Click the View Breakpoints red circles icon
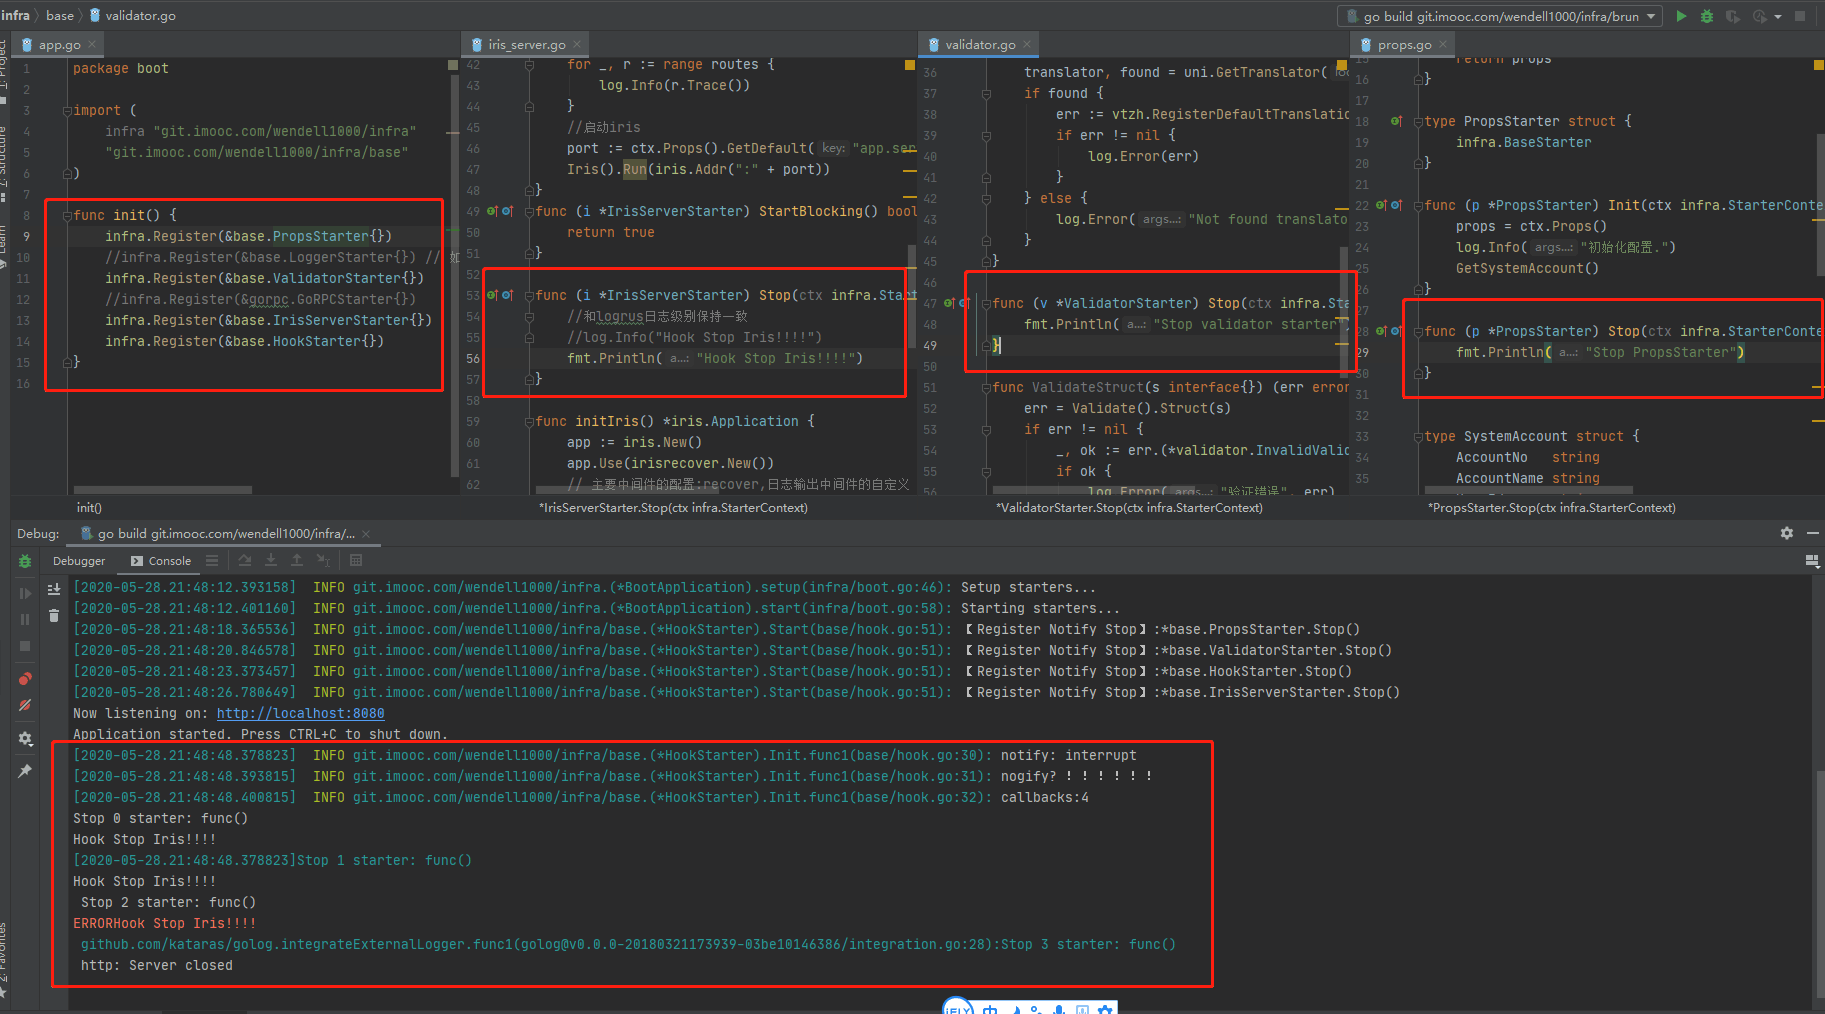1825x1014 pixels. 25,679
